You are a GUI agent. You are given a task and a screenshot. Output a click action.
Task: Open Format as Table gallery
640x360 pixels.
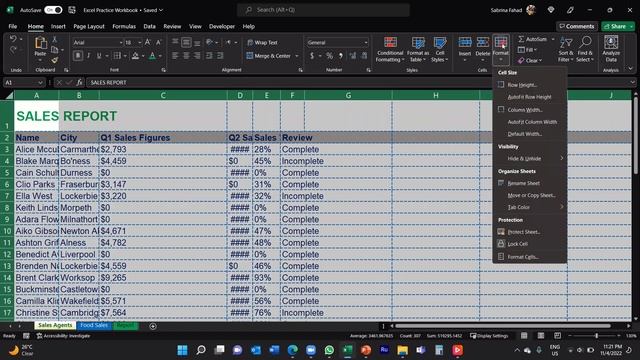[x=418, y=49]
